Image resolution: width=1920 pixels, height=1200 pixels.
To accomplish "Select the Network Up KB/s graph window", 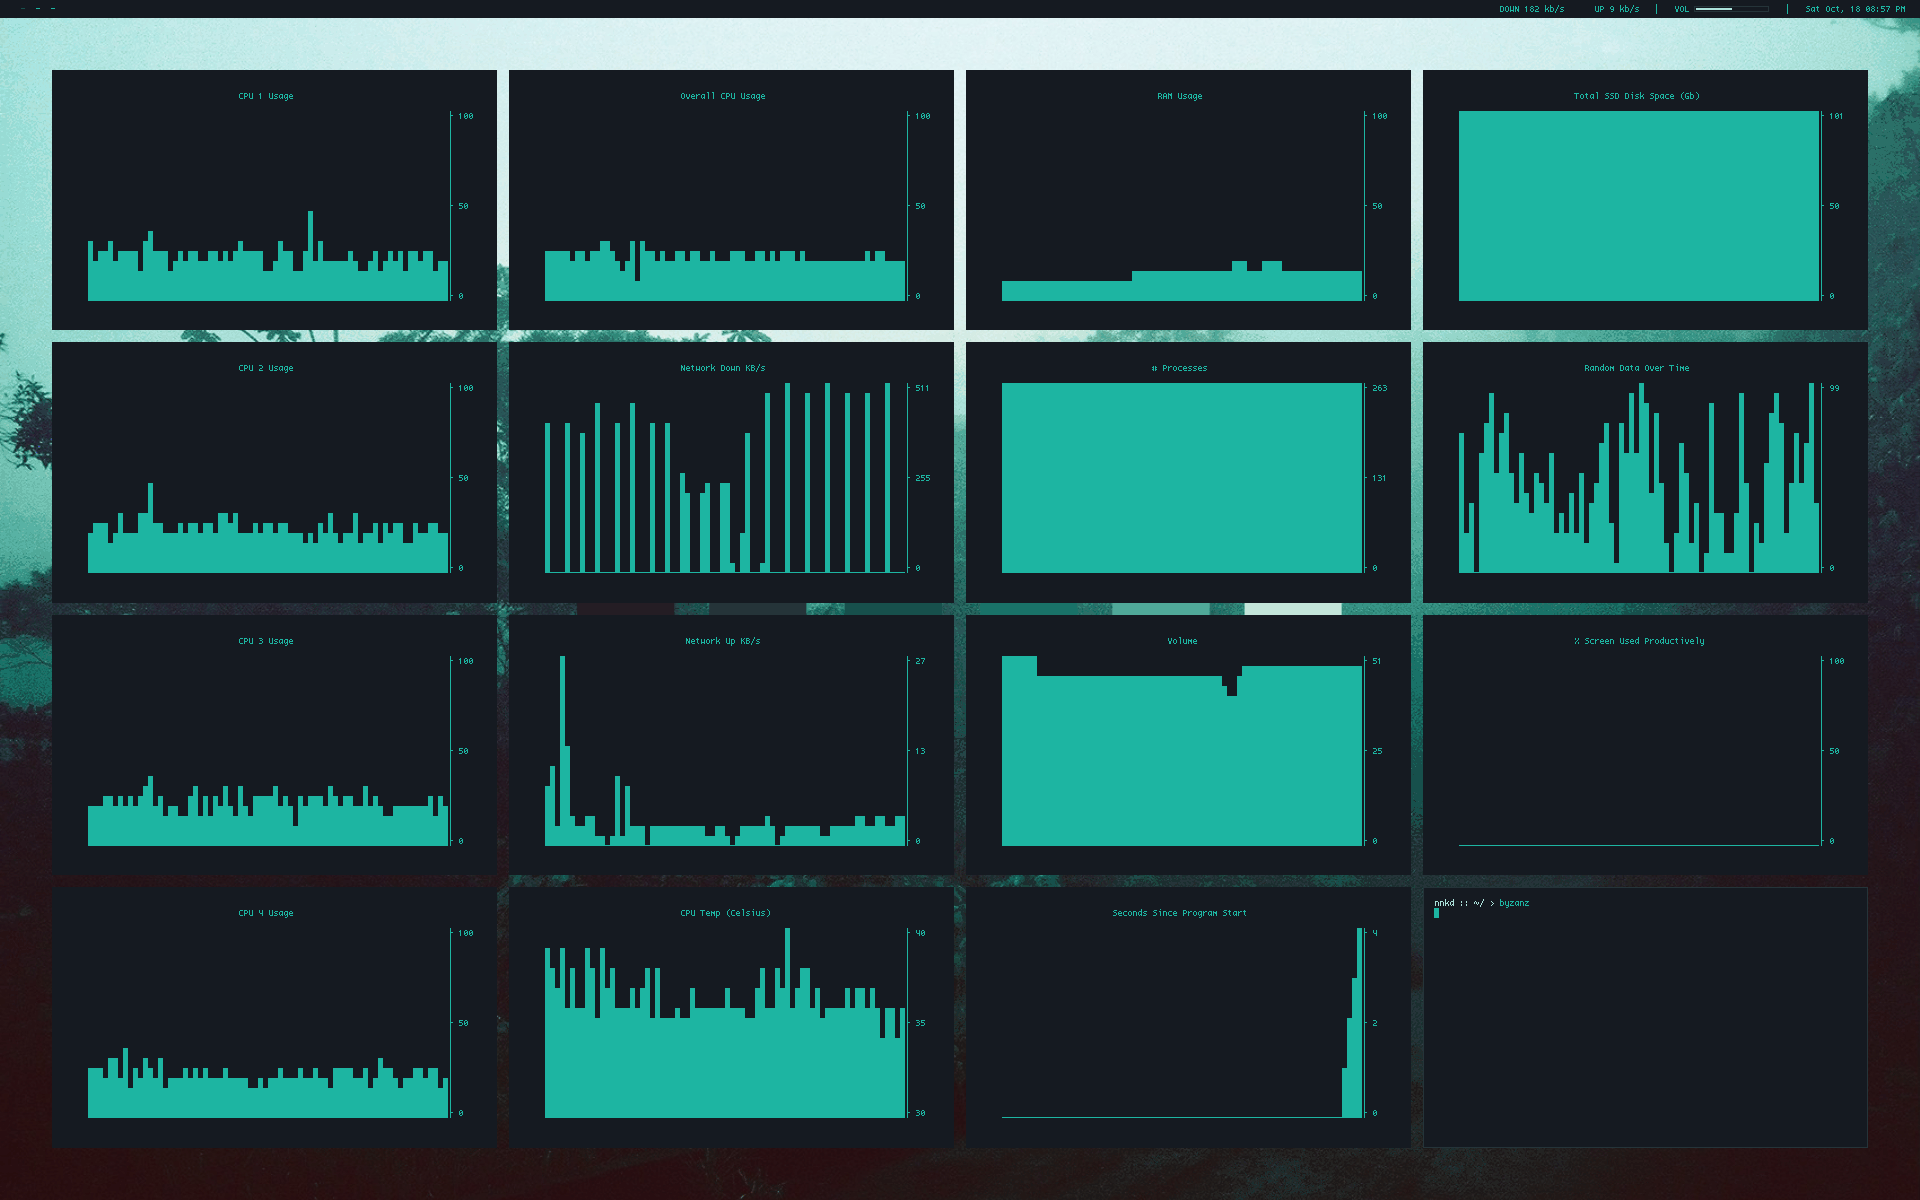I will [731, 745].
